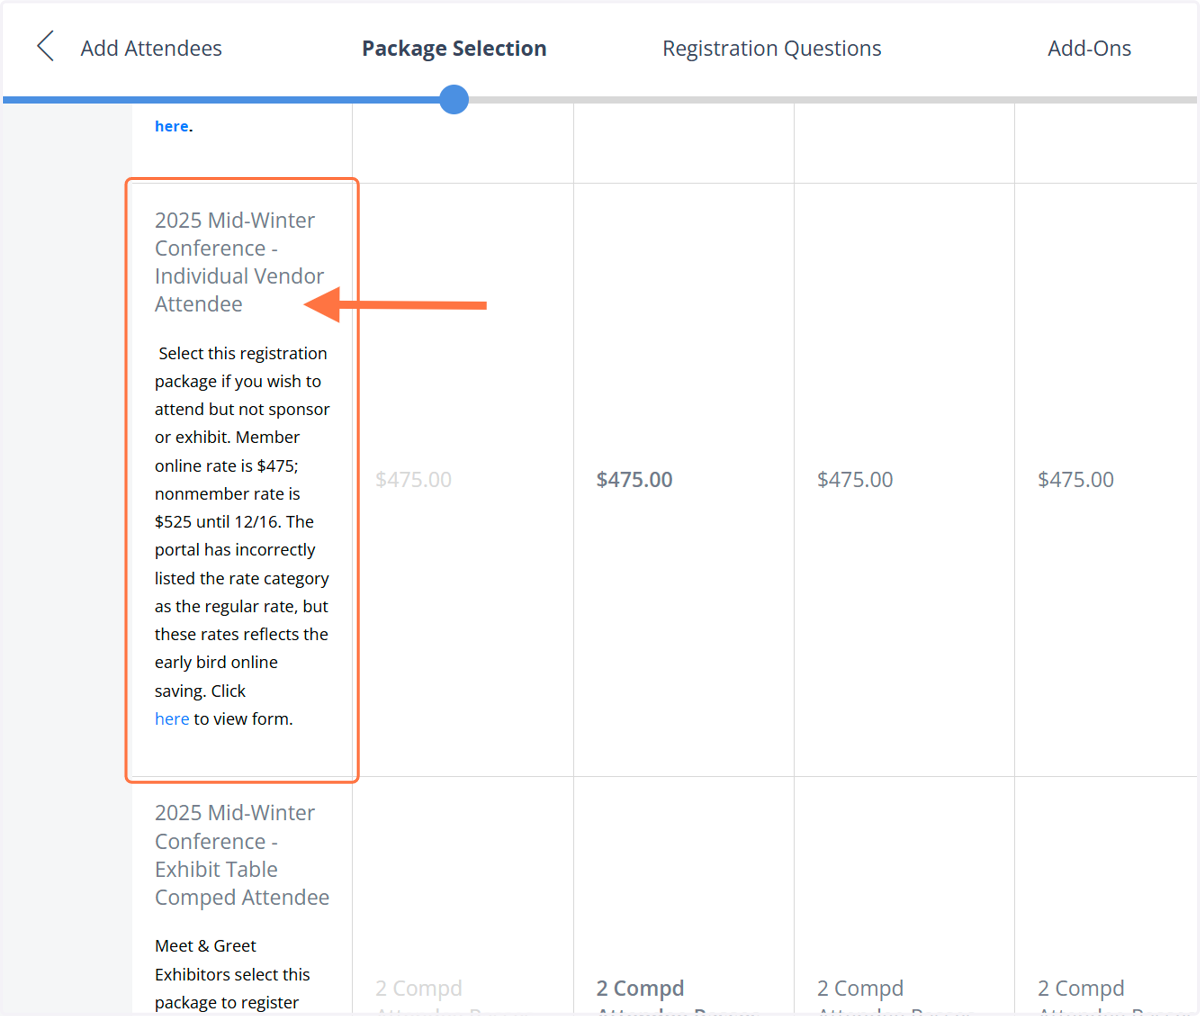The image size is (1200, 1016).
Task: Click the Exhibit Table Comped Attendee title
Action: point(242,855)
